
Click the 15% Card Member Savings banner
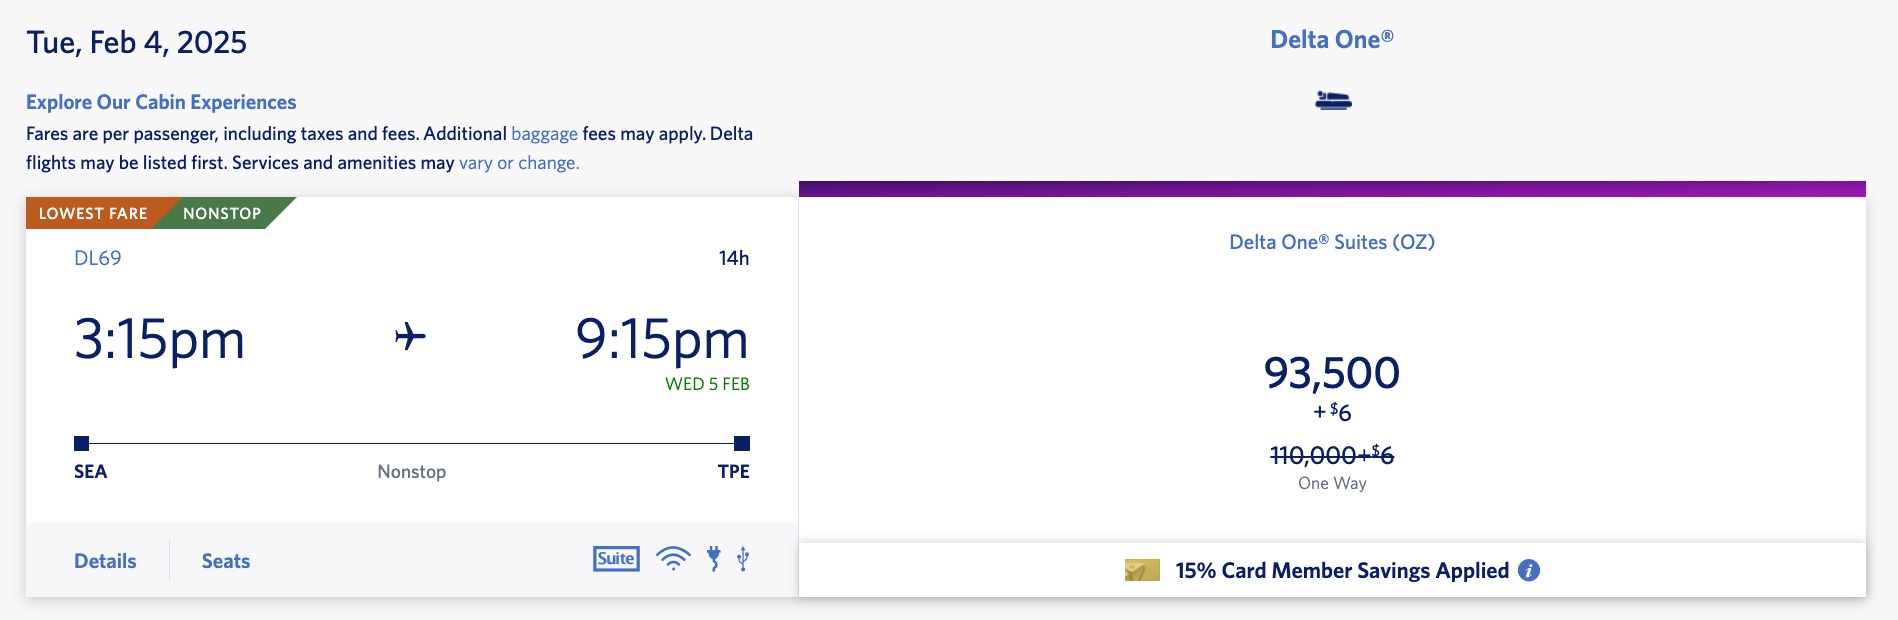tap(1341, 571)
